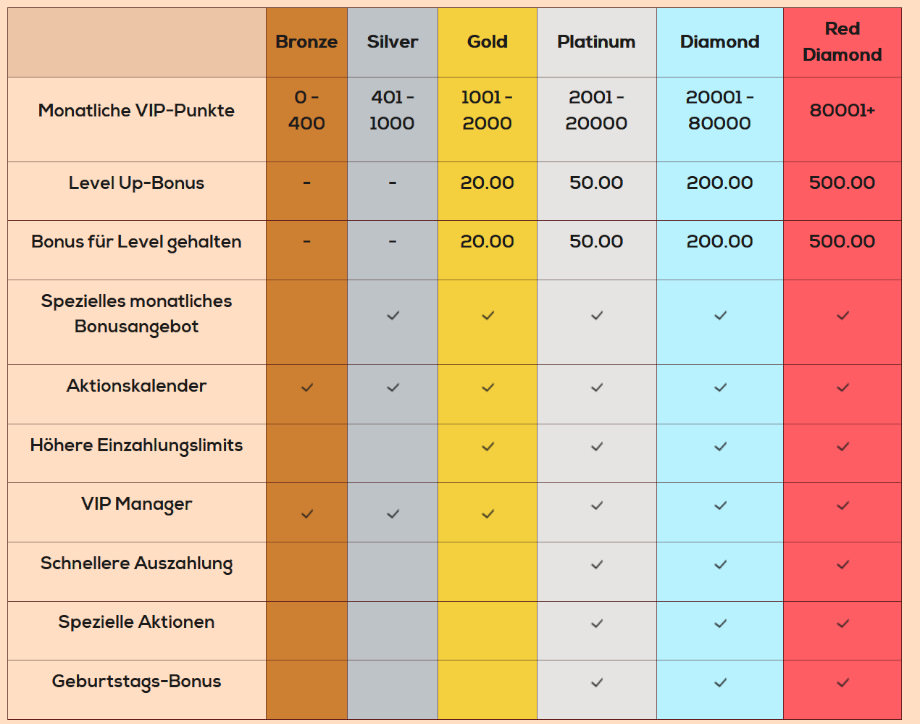
Task: Select the Red Diamond column header
Action: click(x=842, y=42)
